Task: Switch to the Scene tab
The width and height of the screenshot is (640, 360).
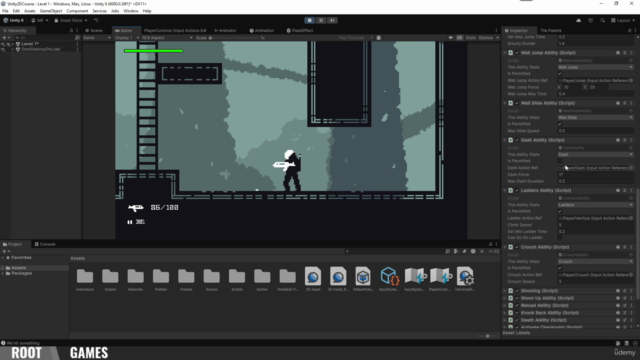Action: pyautogui.click(x=94, y=31)
